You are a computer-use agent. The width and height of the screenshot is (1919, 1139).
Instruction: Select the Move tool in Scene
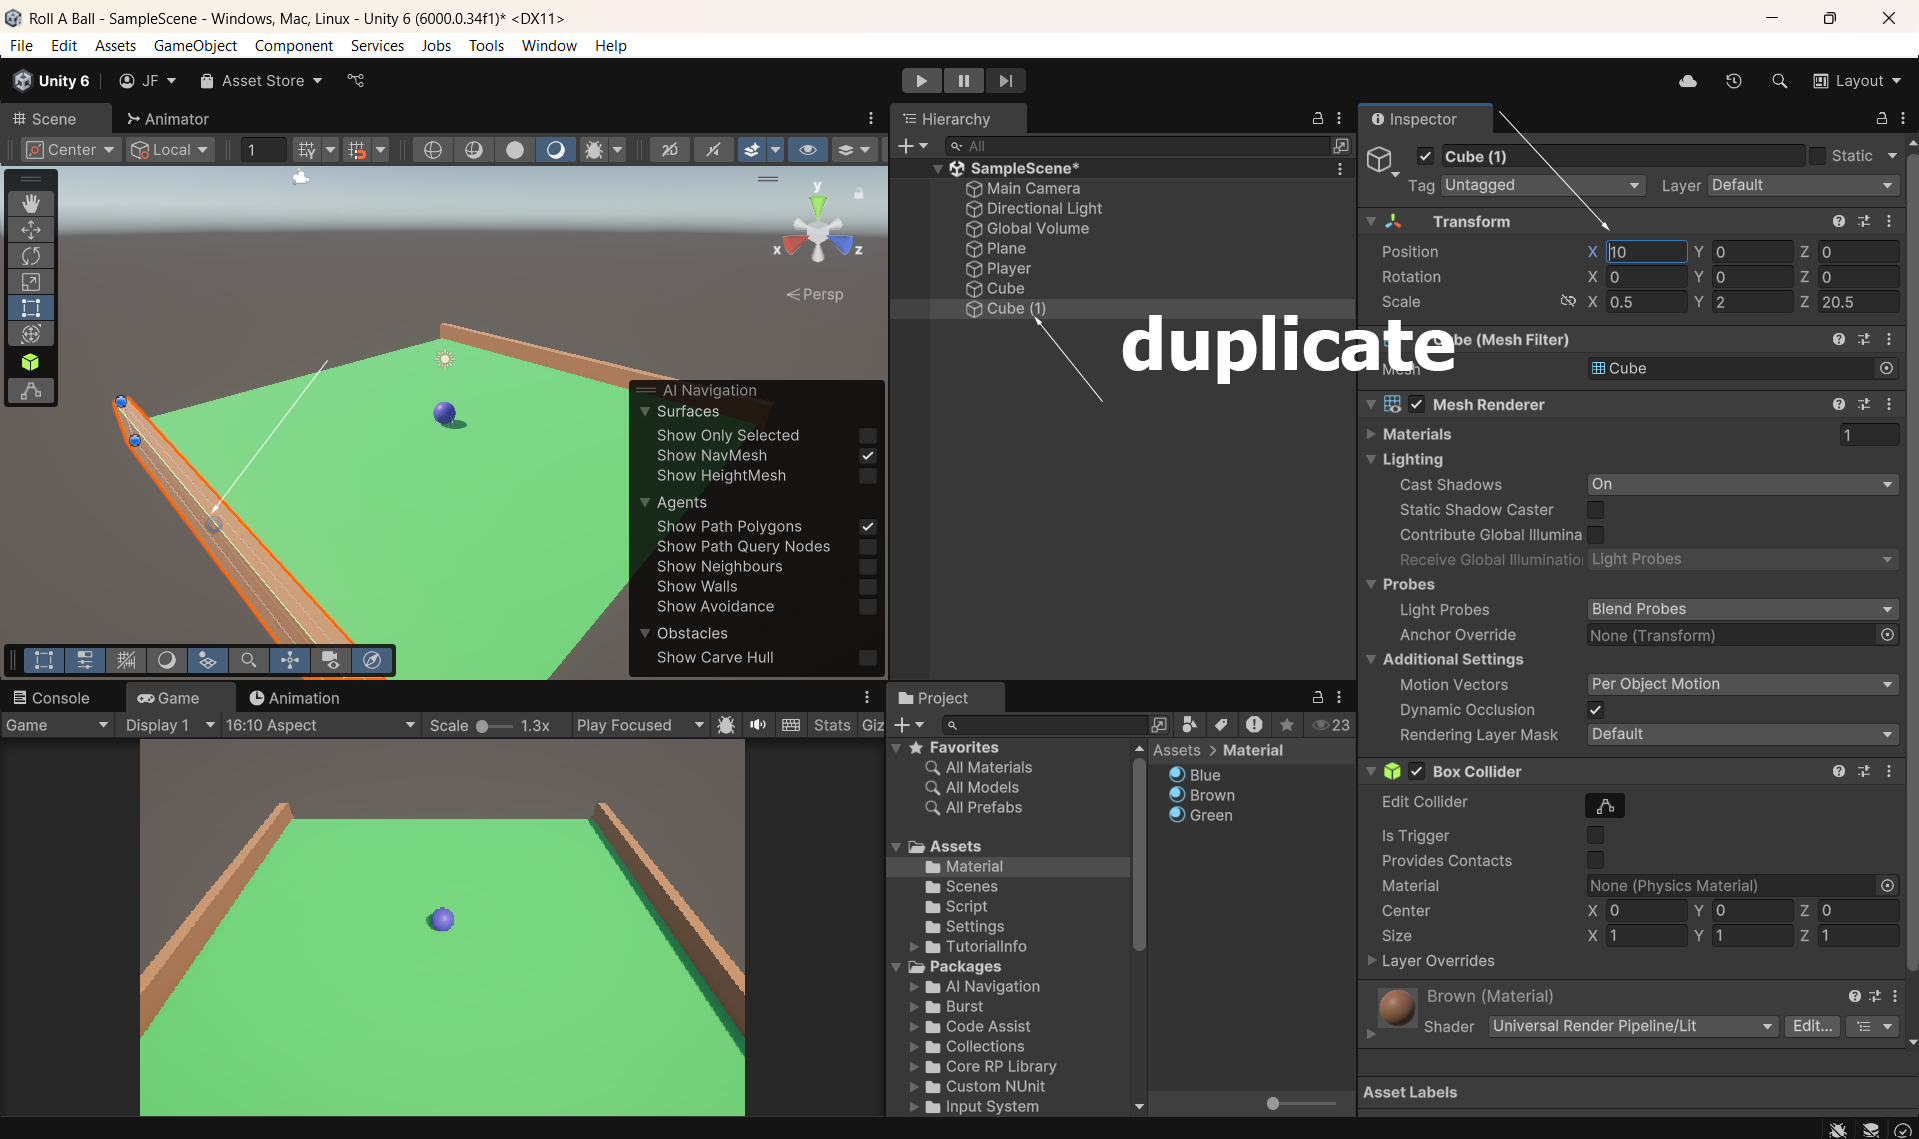[x=31, y=230]
